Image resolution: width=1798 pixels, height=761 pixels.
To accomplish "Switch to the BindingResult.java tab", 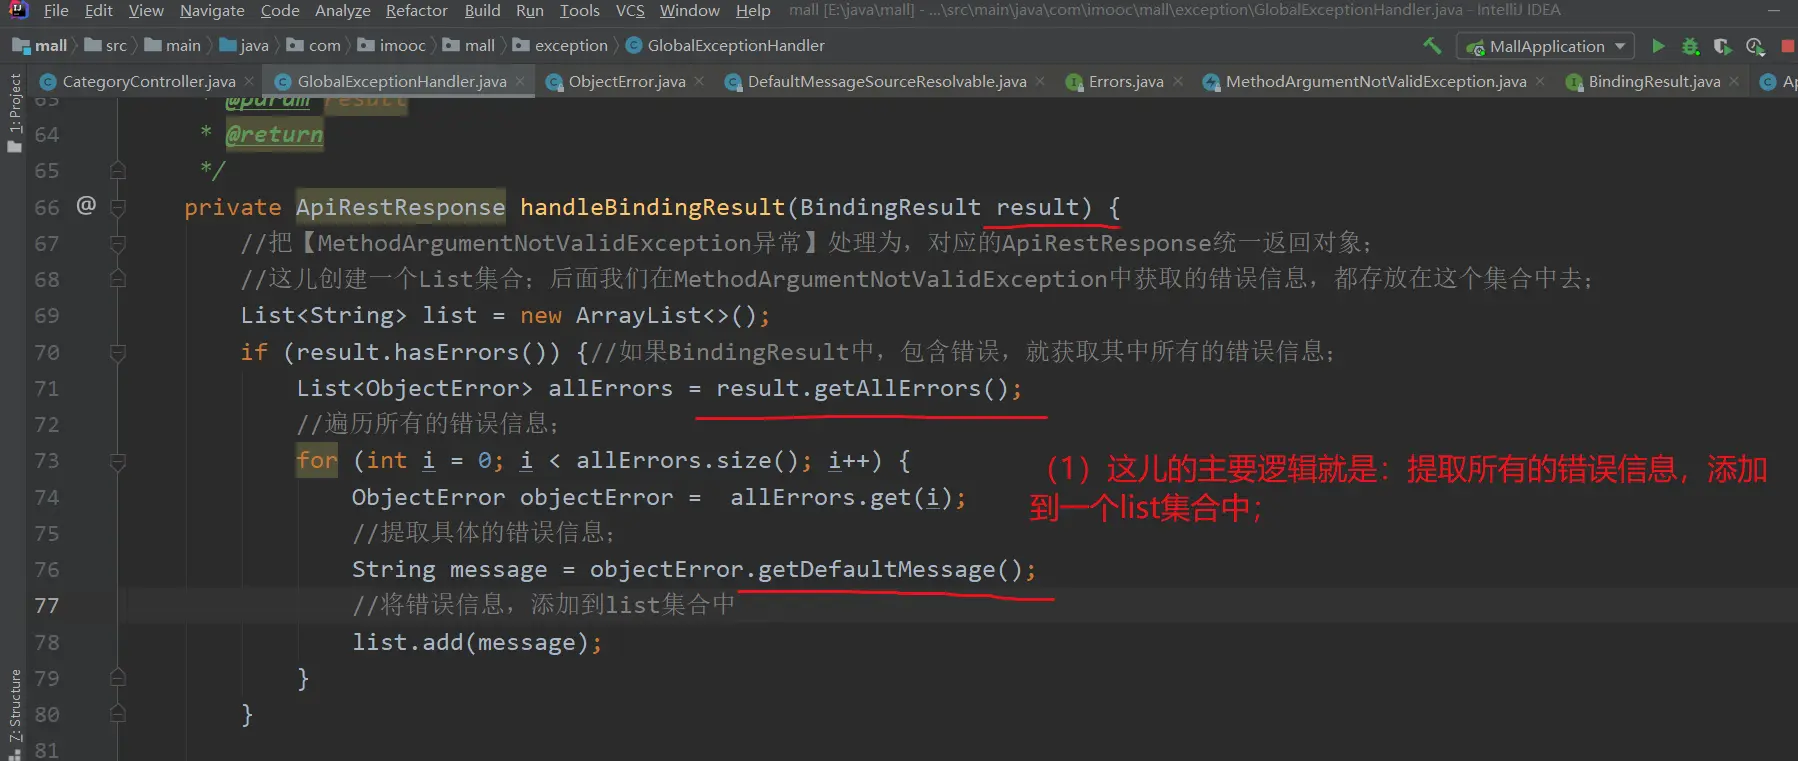I will coord(1654,82).
